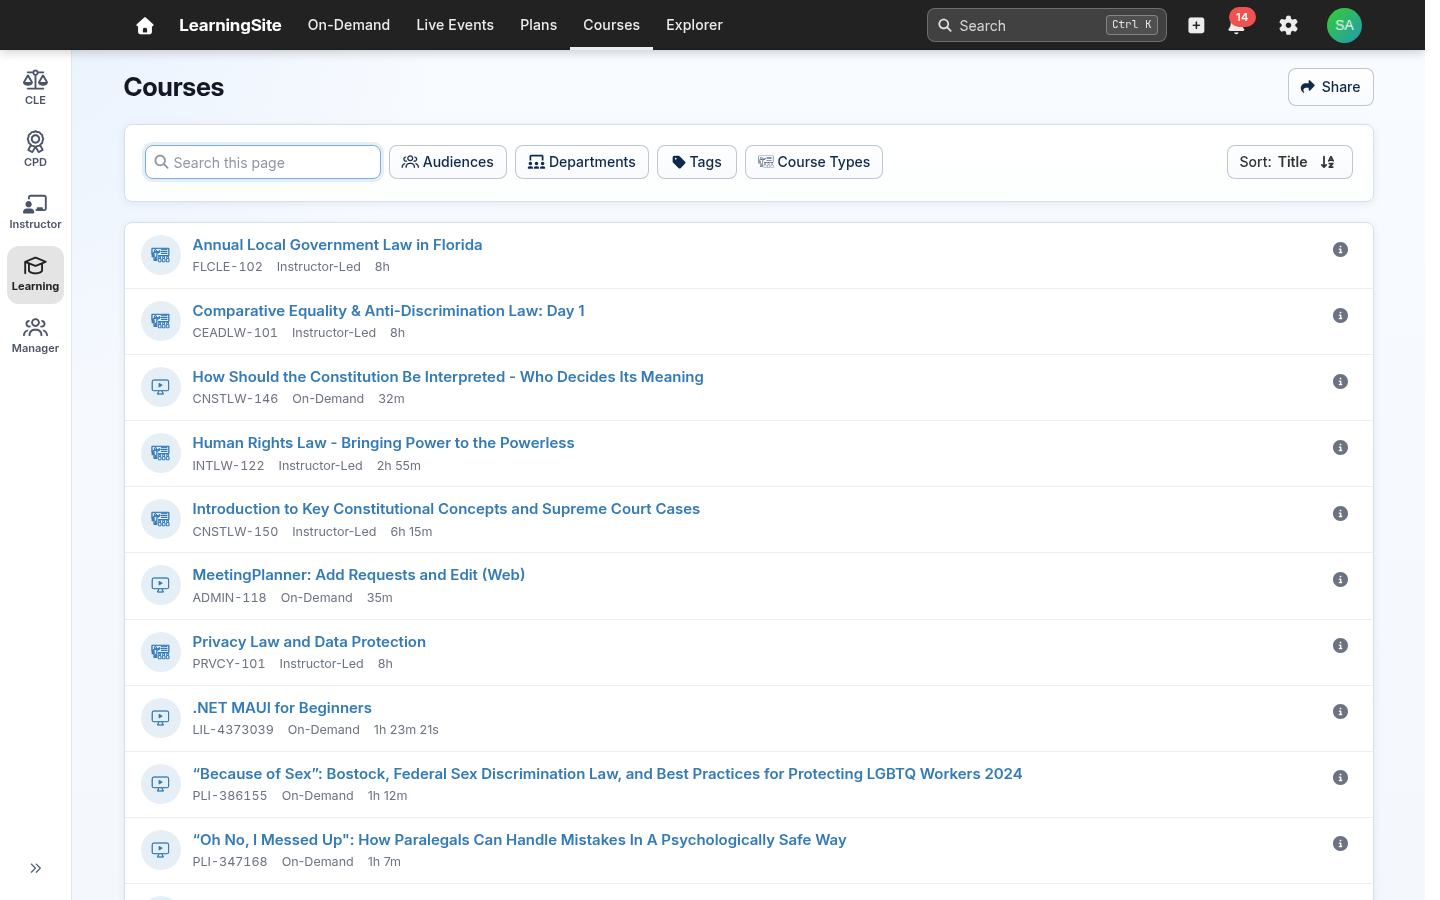Screen dimensions: 1440x900
Task: Open How Should the Constitution Be Interpreted
Action: 448,377
